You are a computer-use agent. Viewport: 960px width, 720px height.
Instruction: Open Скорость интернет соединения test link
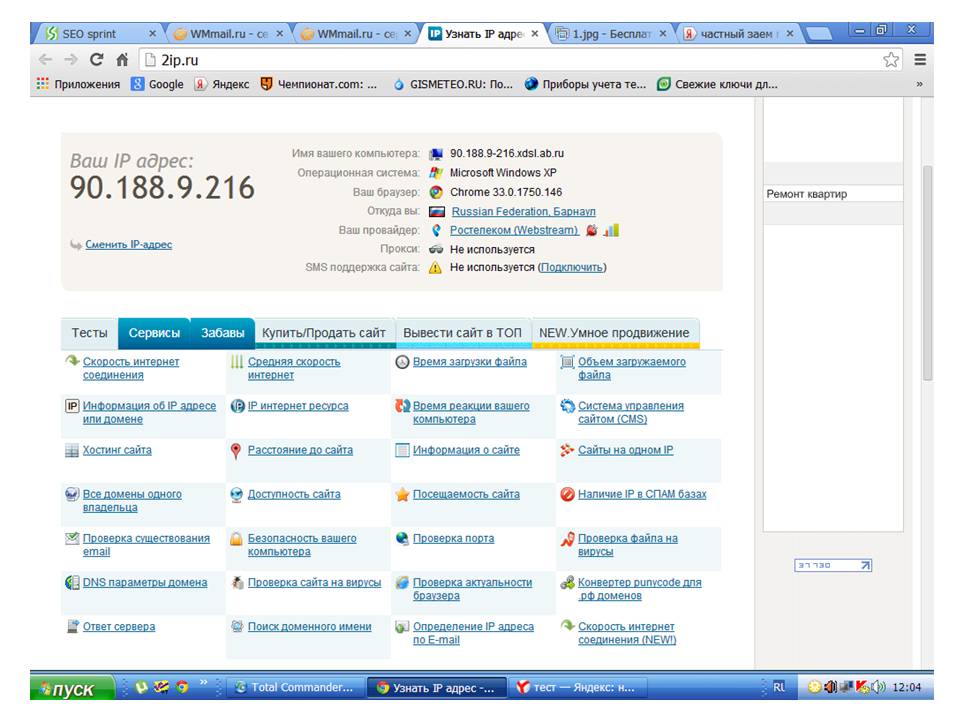click(131, 369)
